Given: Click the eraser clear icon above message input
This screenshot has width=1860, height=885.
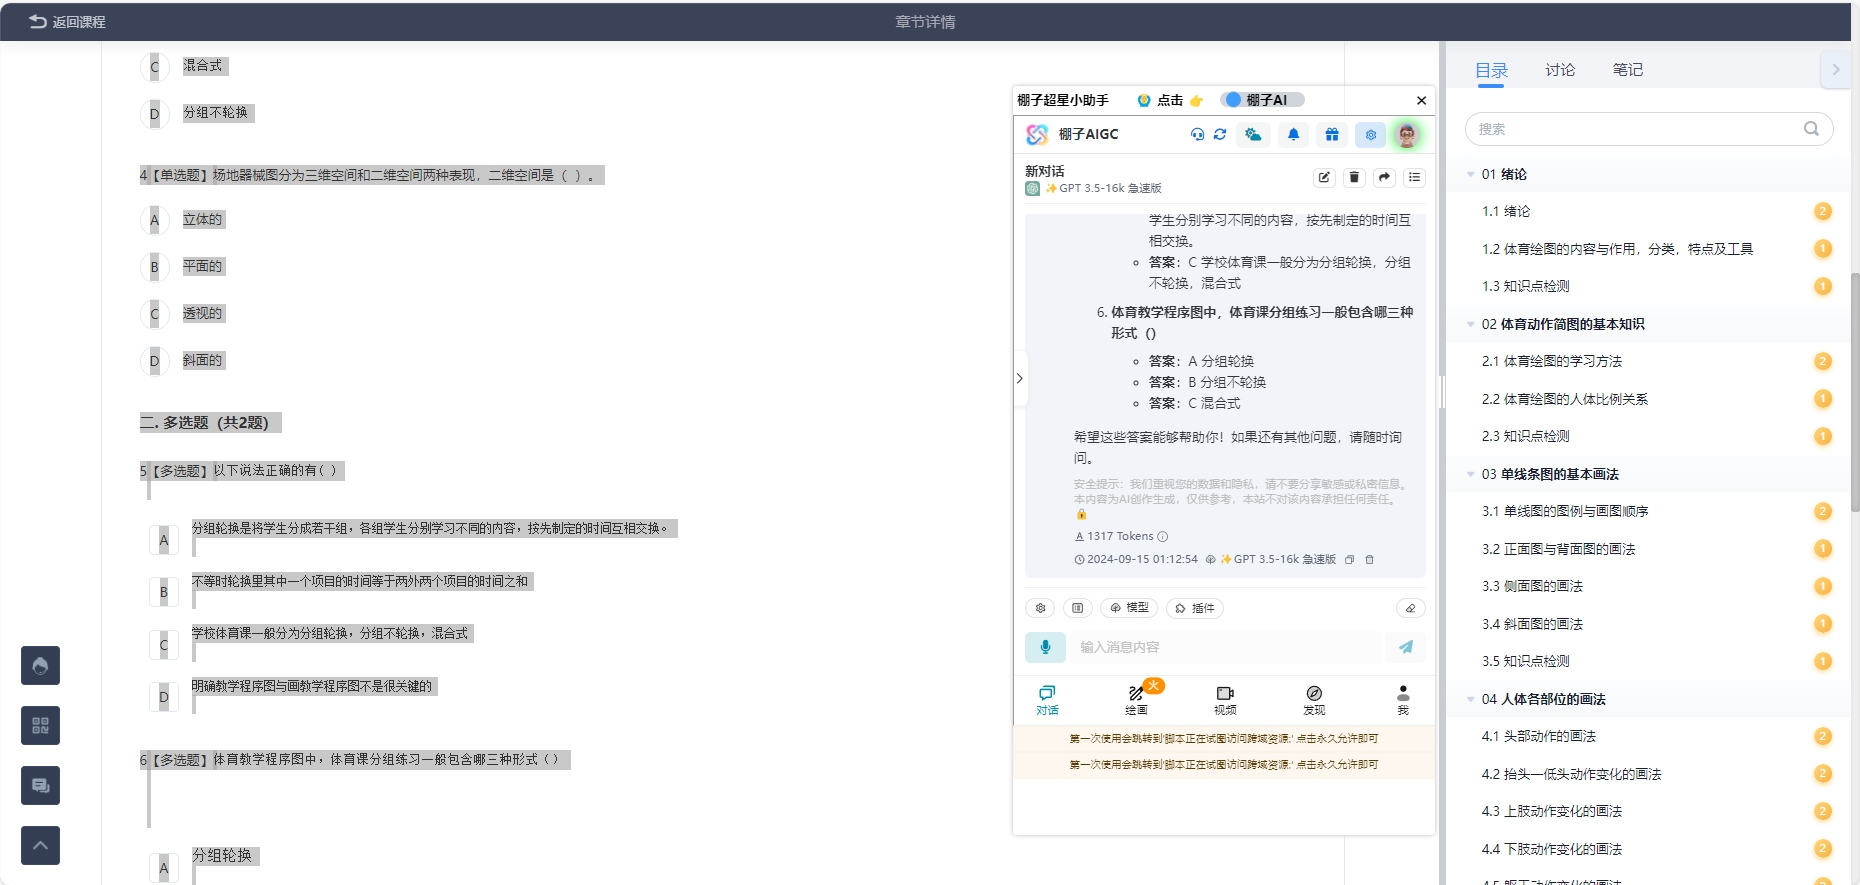Looking at the screenshot, I should tap(1410, 608).
